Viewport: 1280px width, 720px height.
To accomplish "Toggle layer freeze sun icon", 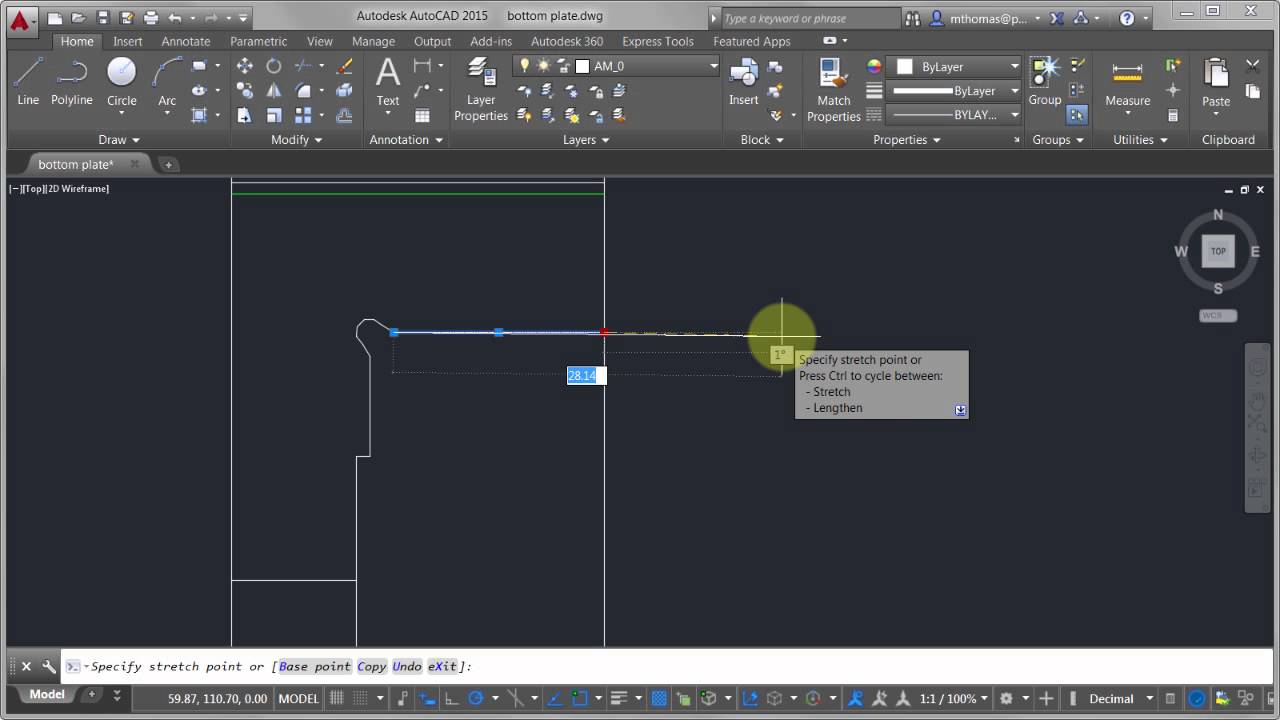I will point(543,66).
